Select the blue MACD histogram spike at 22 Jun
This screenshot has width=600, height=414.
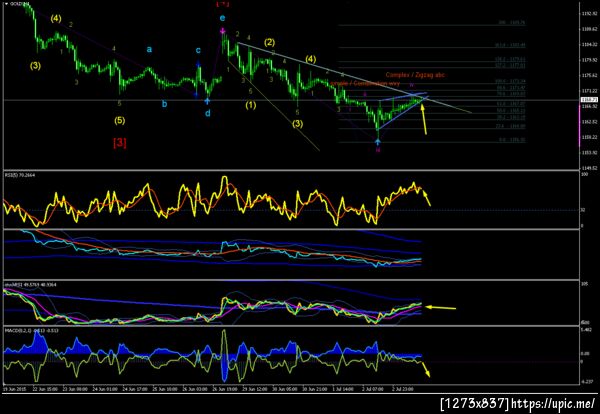click(40, 342)
